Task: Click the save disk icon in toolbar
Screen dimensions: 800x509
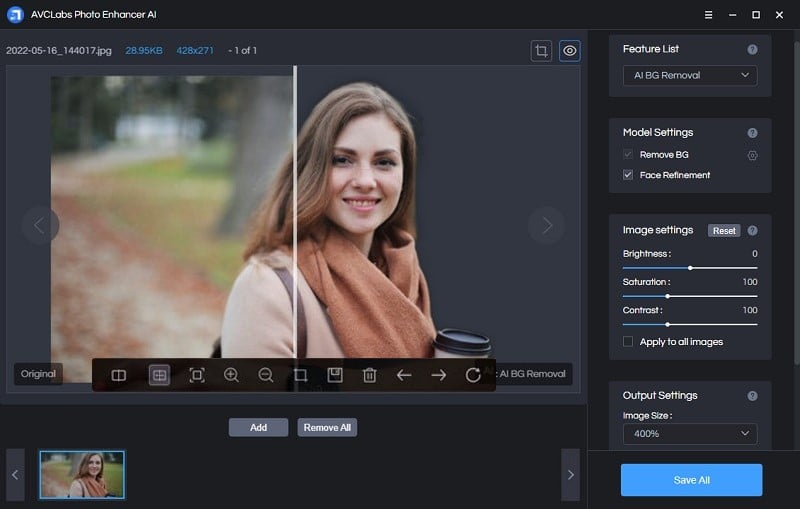Action: (335, 375)
